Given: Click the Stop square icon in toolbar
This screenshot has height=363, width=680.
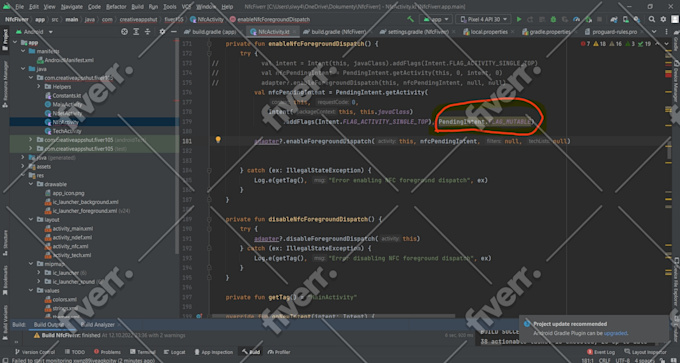Looking at the screenshot, I should 599,20.
